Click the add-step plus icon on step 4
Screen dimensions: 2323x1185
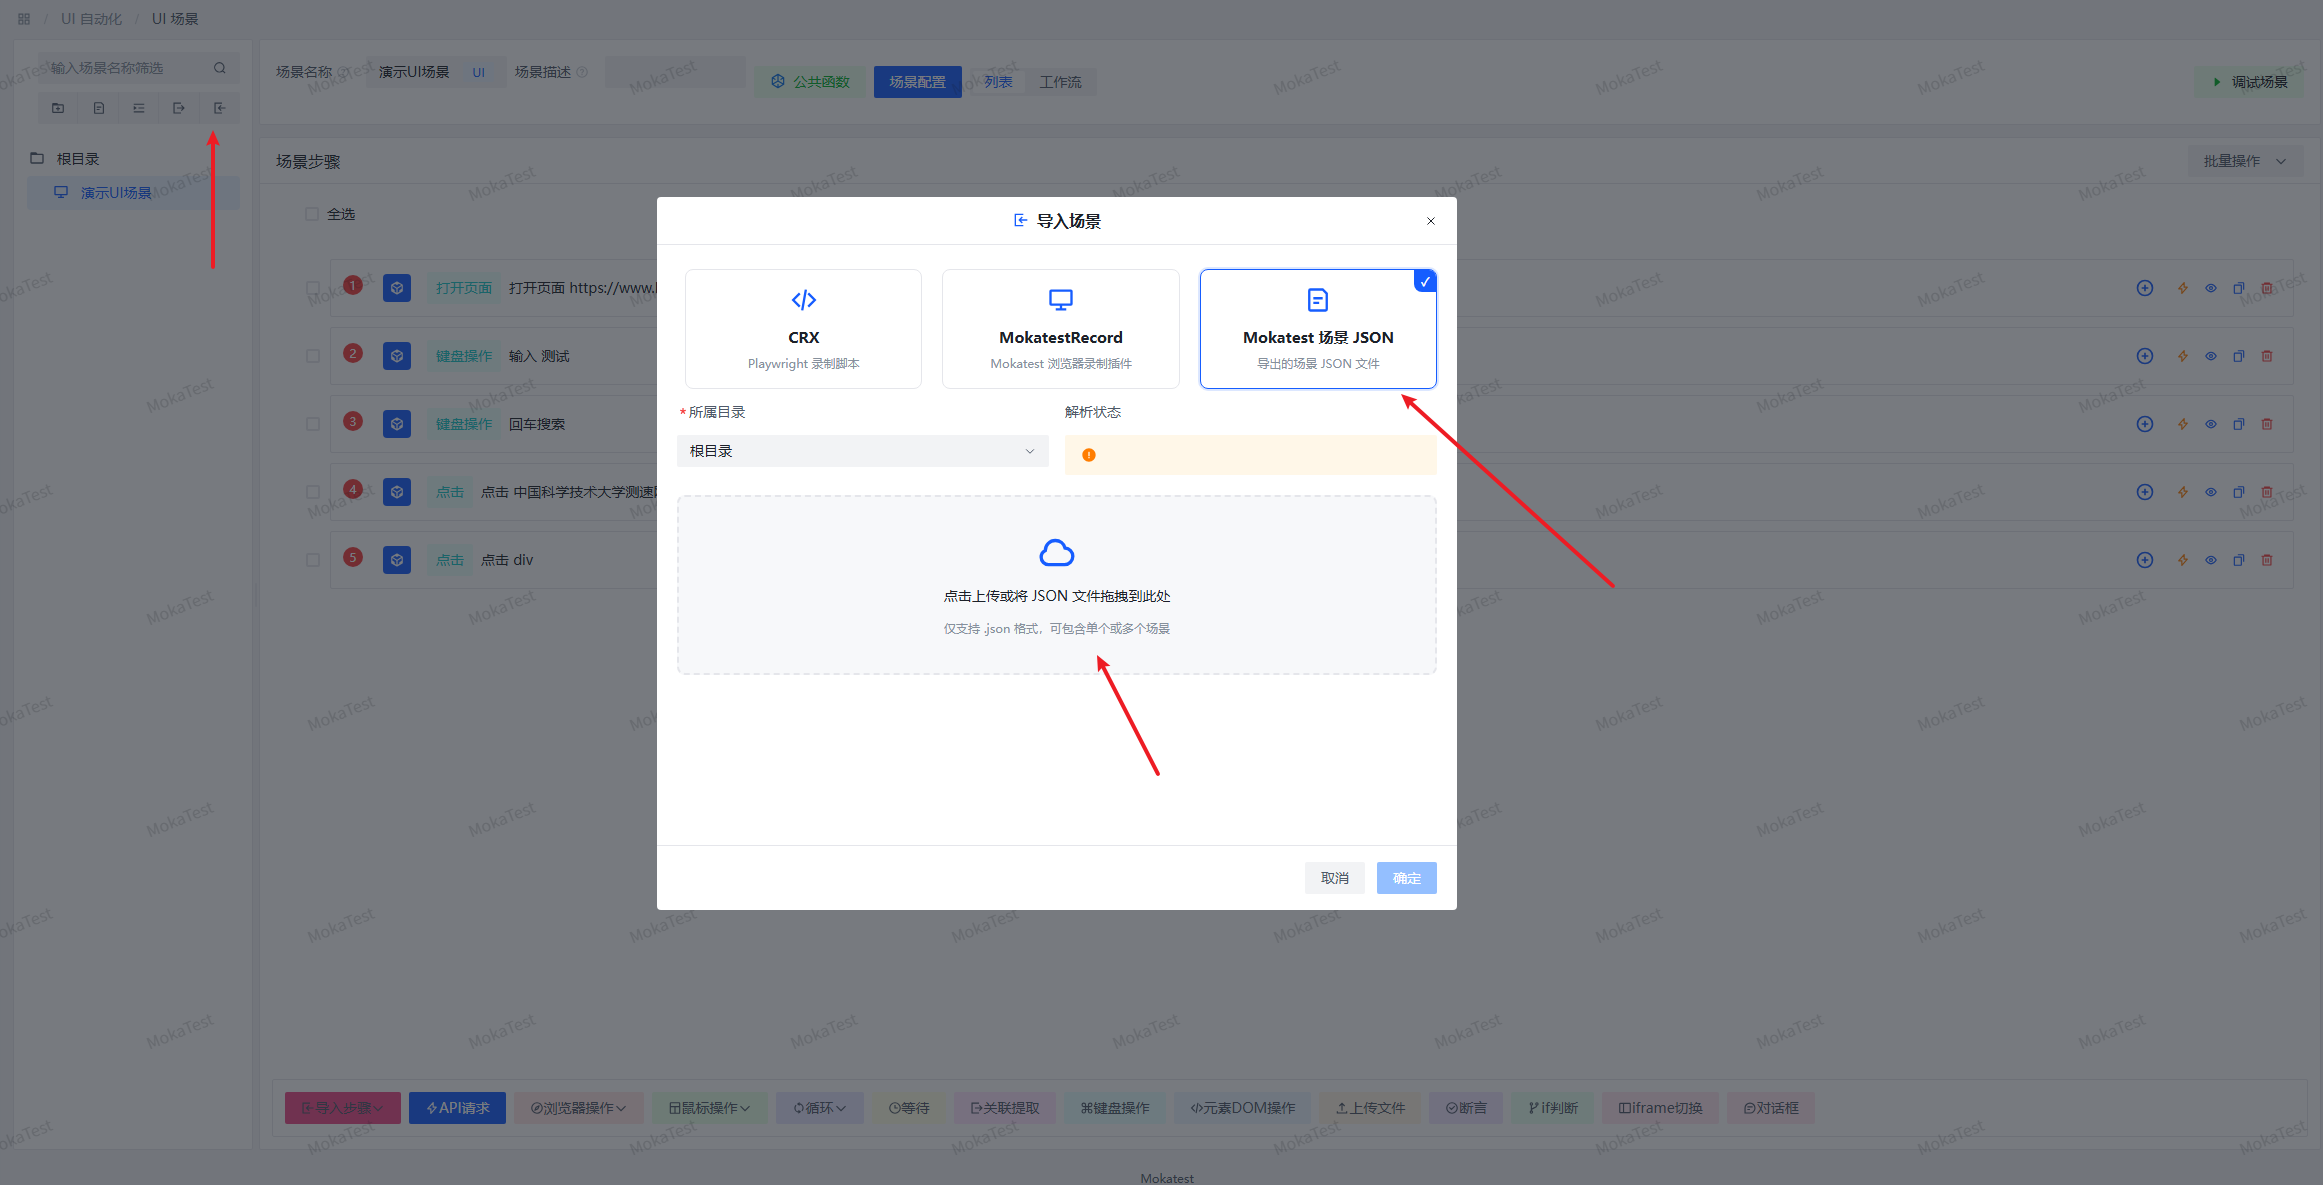2145,492
